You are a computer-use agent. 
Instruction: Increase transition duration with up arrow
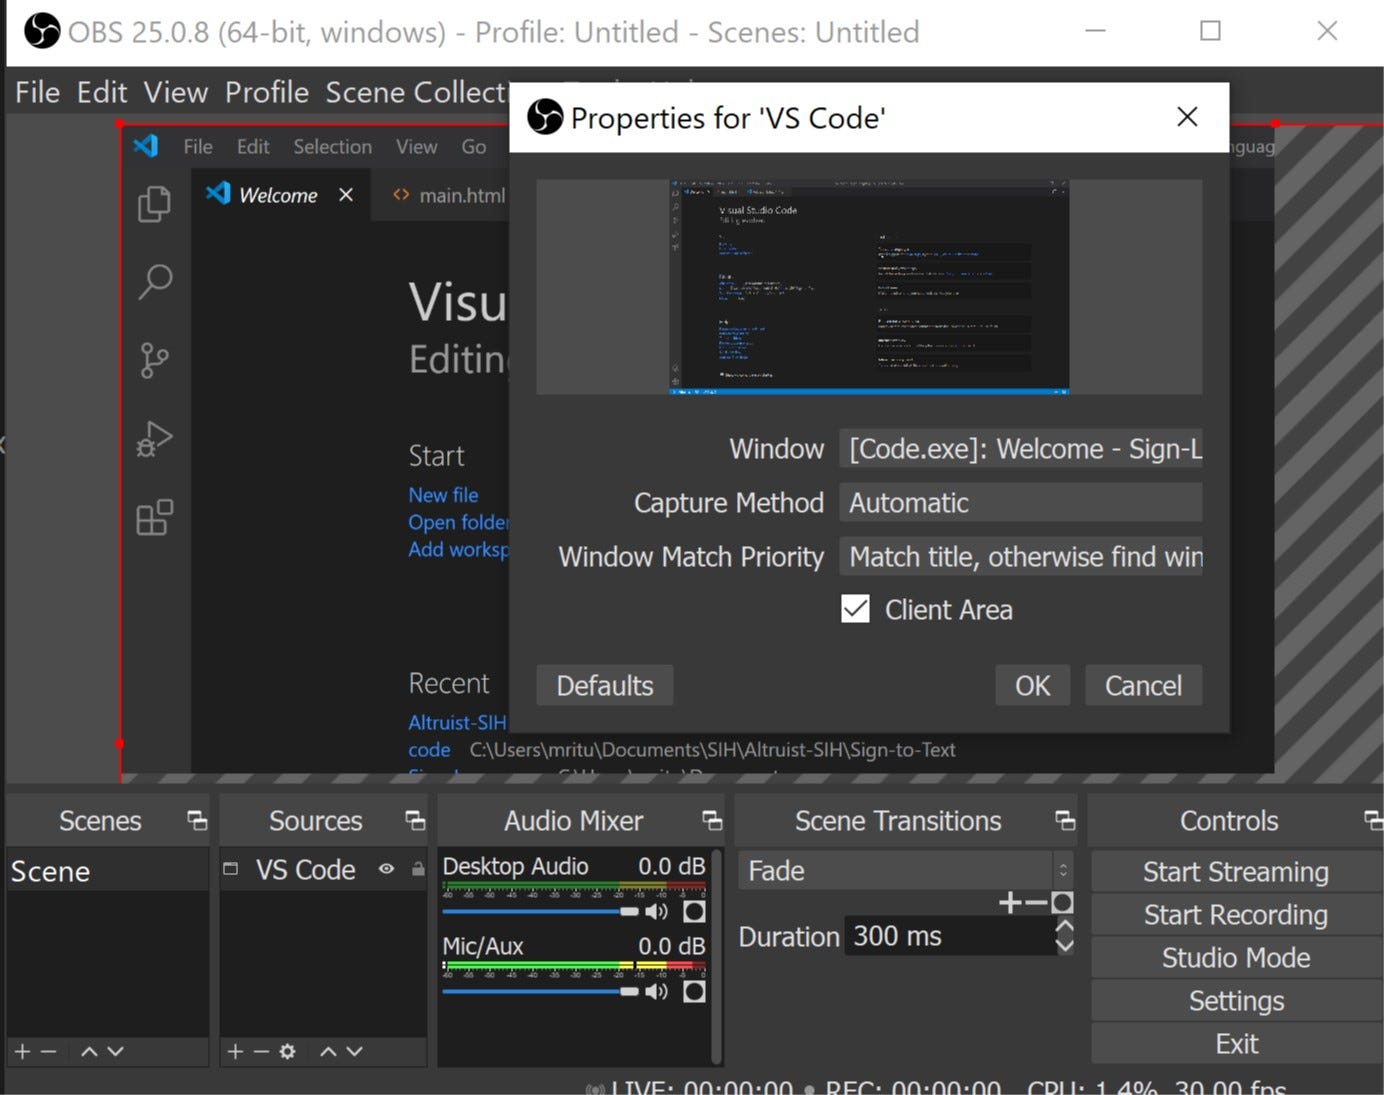coord(1065,927)
